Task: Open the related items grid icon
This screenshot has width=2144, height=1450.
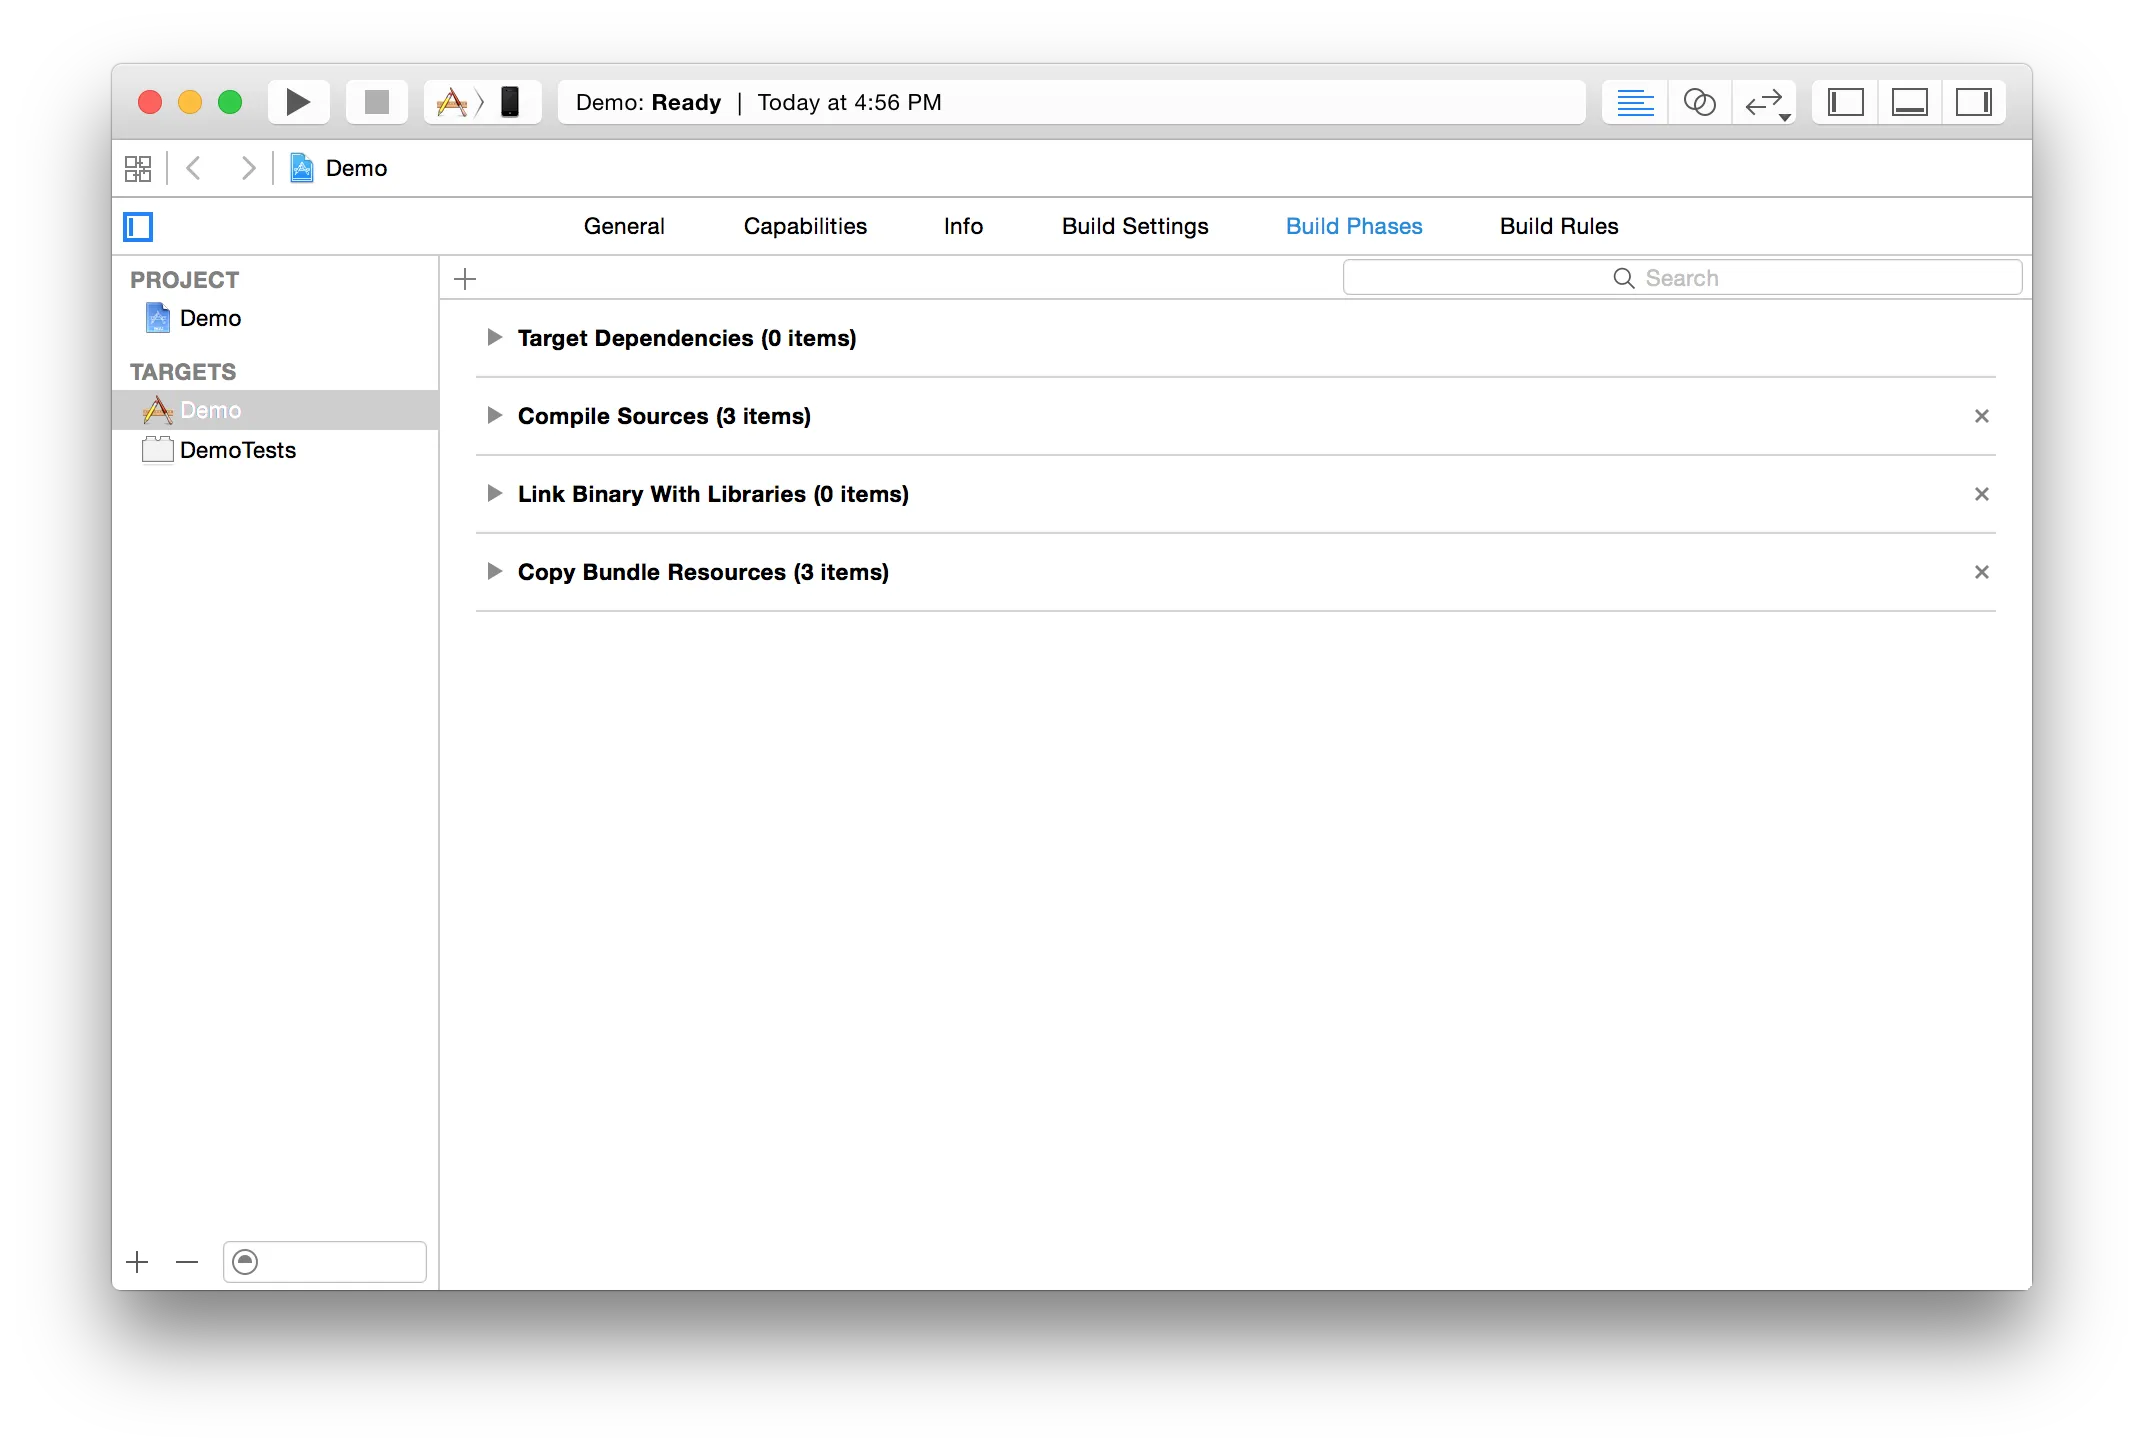Action: (138, 168)
